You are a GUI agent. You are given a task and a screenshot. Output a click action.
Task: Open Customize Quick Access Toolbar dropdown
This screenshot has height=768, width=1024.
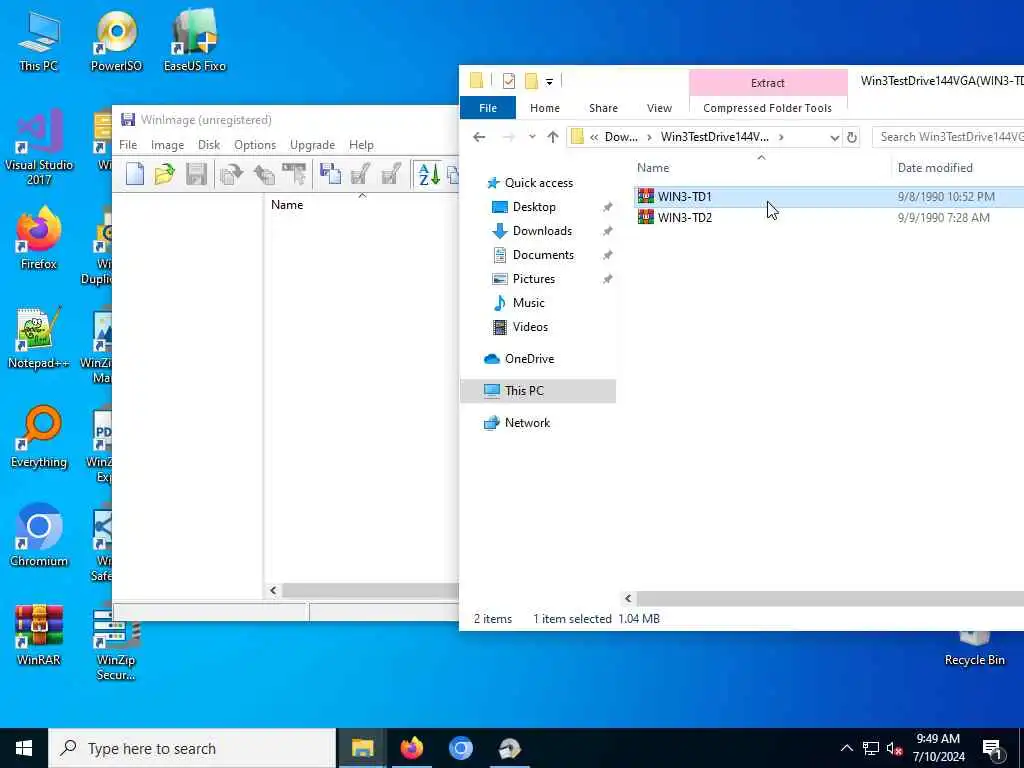pos(549,82)
